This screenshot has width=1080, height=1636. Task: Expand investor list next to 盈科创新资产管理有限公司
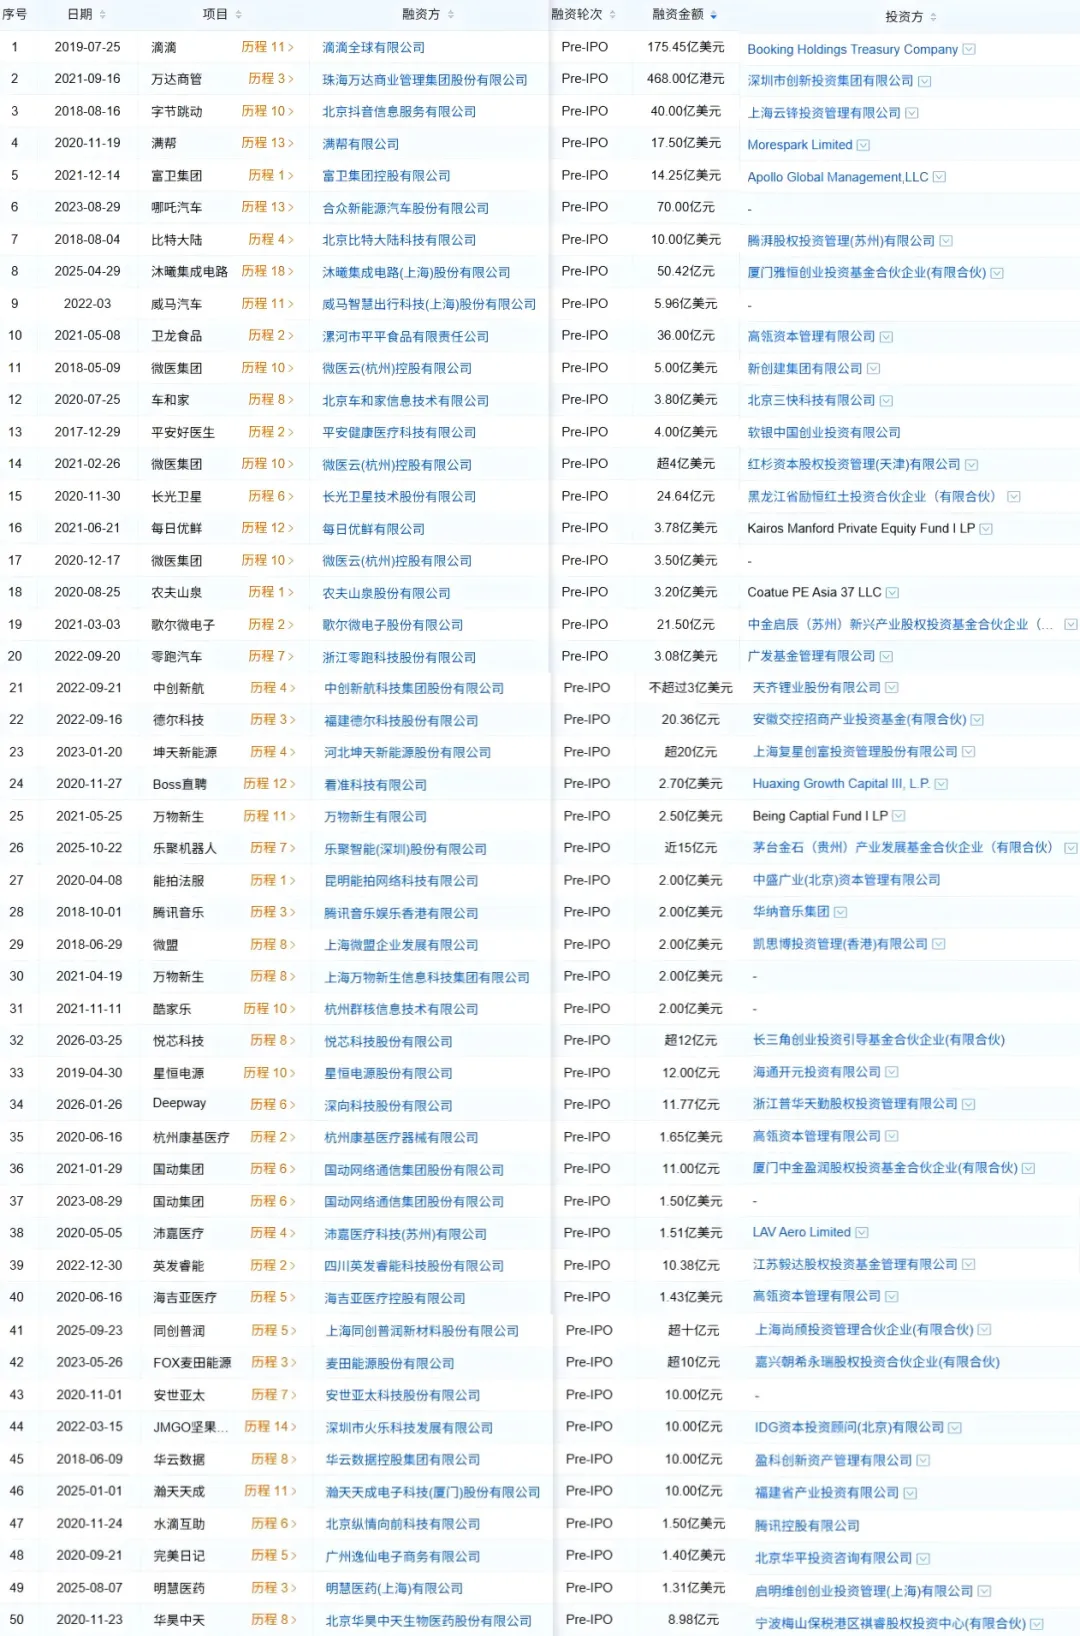tap(923, 1460)
